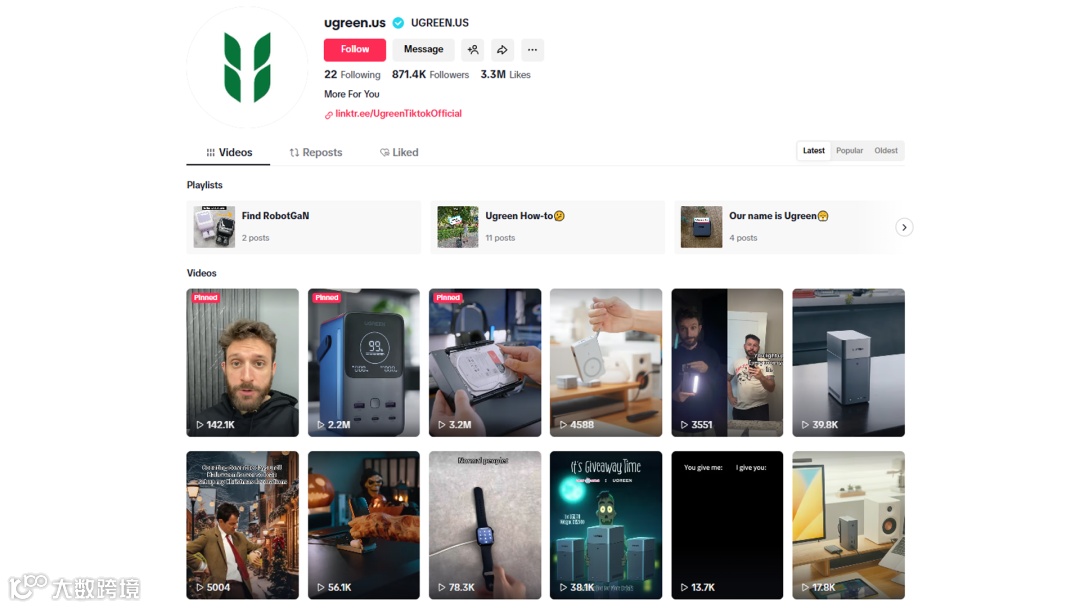The height and width of the screenshot is (608, 1080).
Task: Click the add-friend person icon
Action: (x=472, y=50)
